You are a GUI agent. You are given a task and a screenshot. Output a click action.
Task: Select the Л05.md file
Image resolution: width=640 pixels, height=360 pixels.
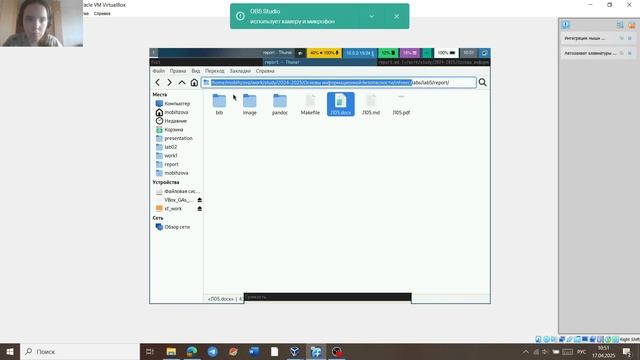[x=371, y=104]
